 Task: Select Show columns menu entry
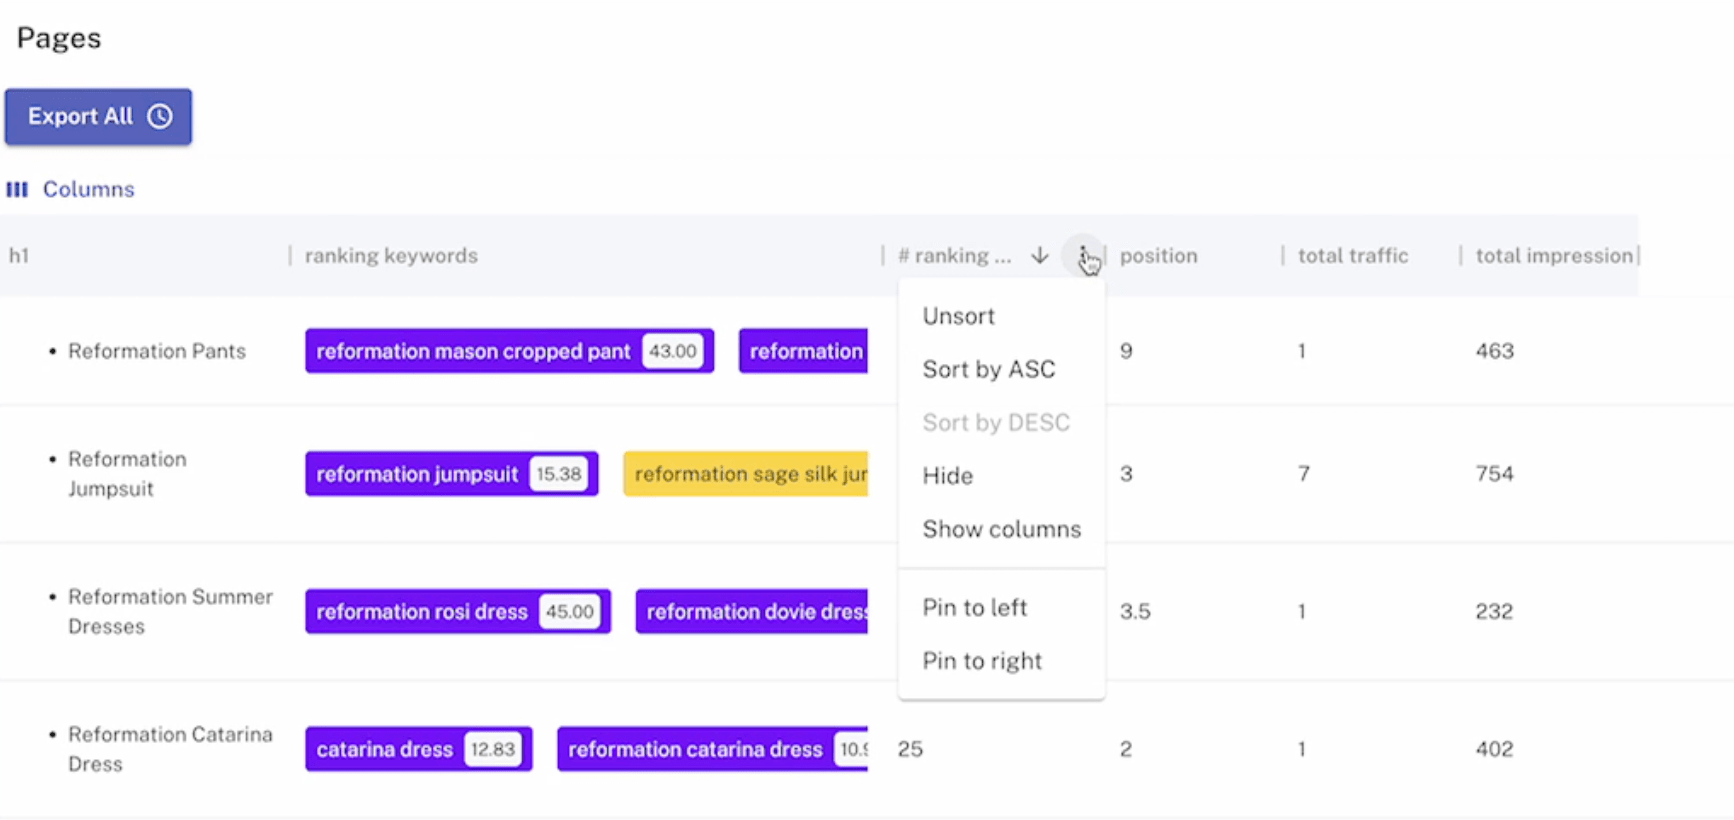[1002, 529]
